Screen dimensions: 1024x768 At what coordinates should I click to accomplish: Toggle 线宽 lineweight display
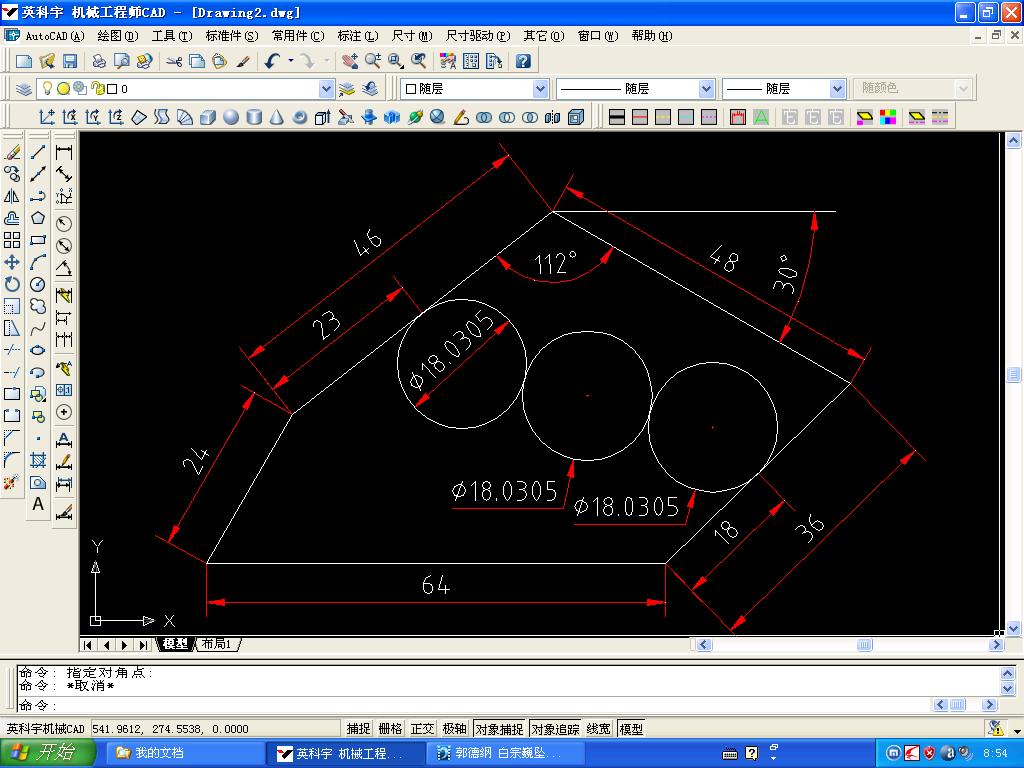[599, 729]
